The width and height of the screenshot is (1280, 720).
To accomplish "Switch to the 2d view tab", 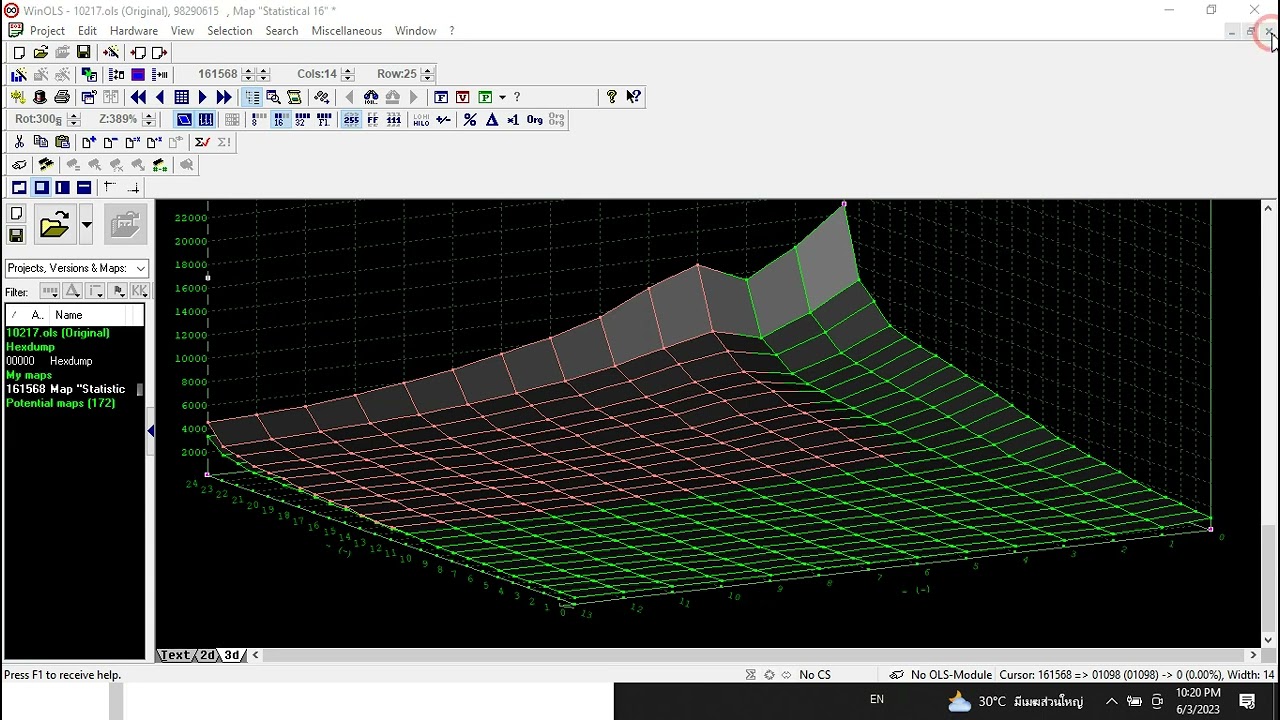I will tap(207, 655).
